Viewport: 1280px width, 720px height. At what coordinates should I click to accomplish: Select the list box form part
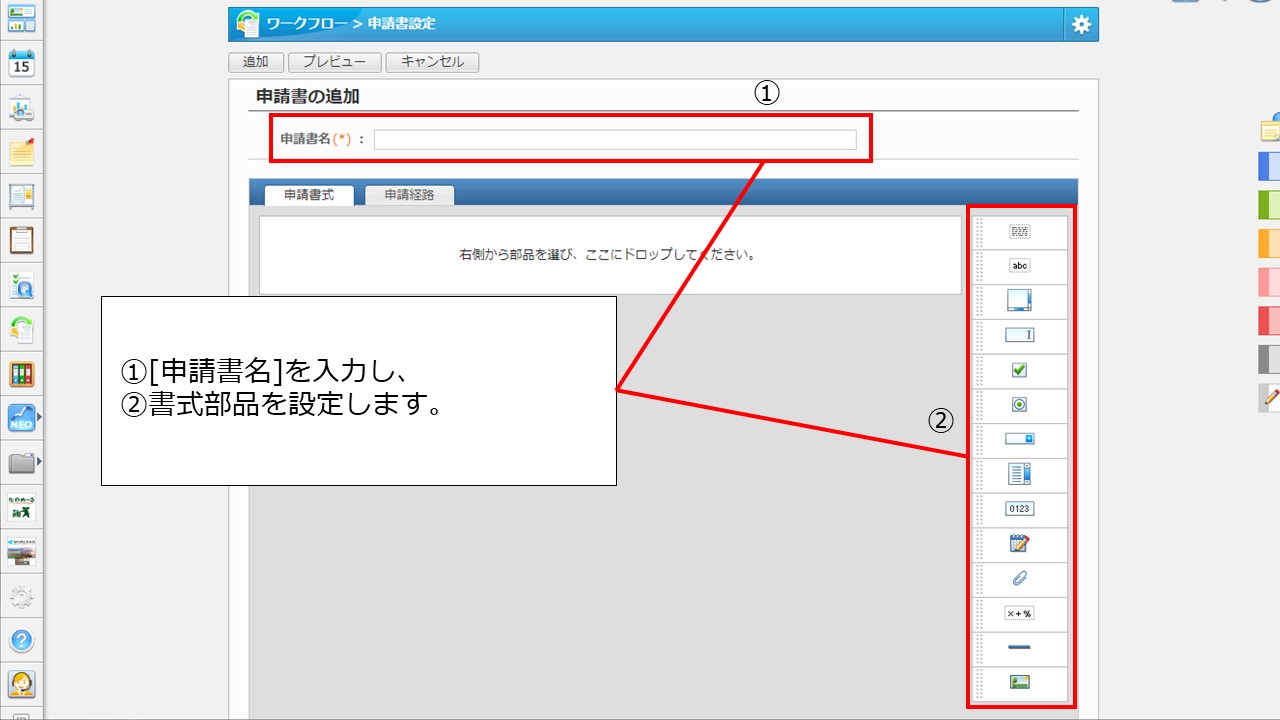point(1019,474)
